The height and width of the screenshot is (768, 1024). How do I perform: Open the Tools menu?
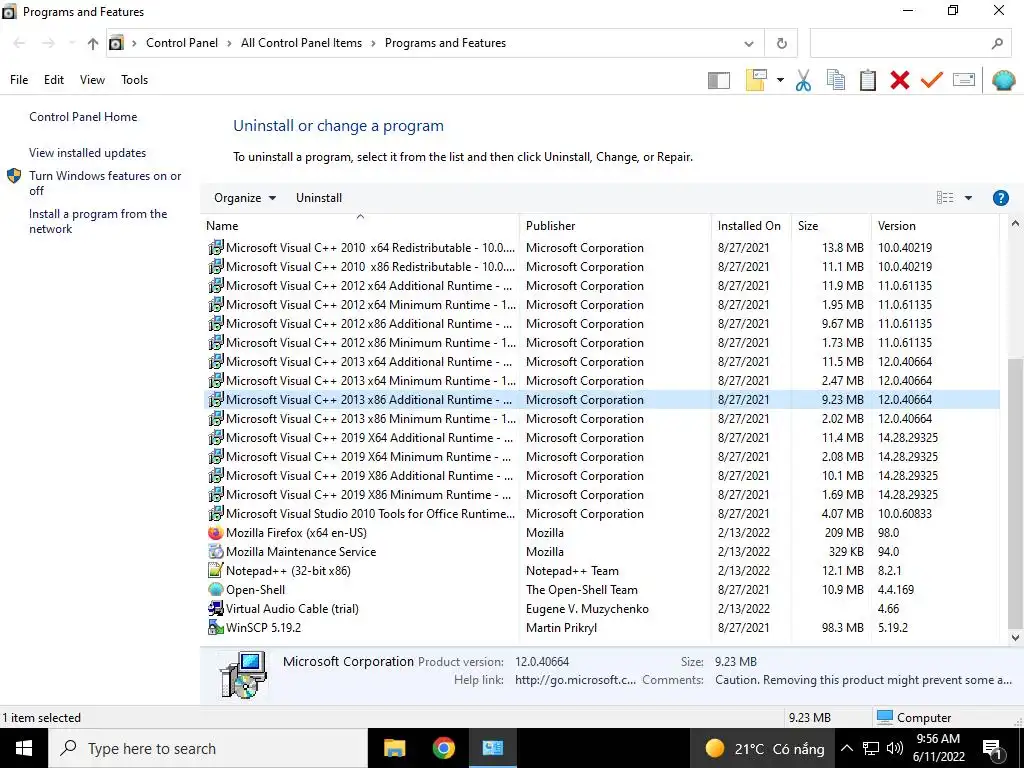(x=134, y=80)
